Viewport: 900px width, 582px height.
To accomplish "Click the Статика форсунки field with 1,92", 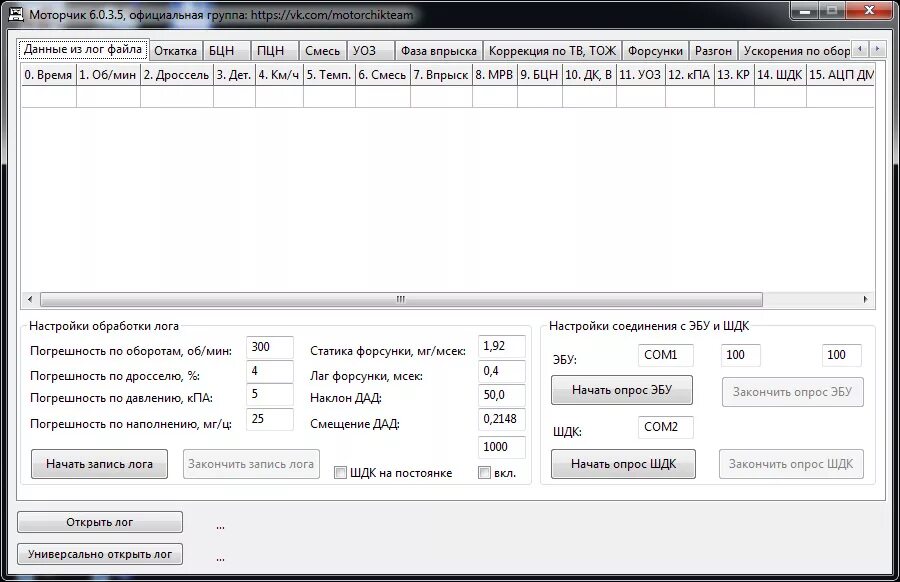I will tap(502, 347).
